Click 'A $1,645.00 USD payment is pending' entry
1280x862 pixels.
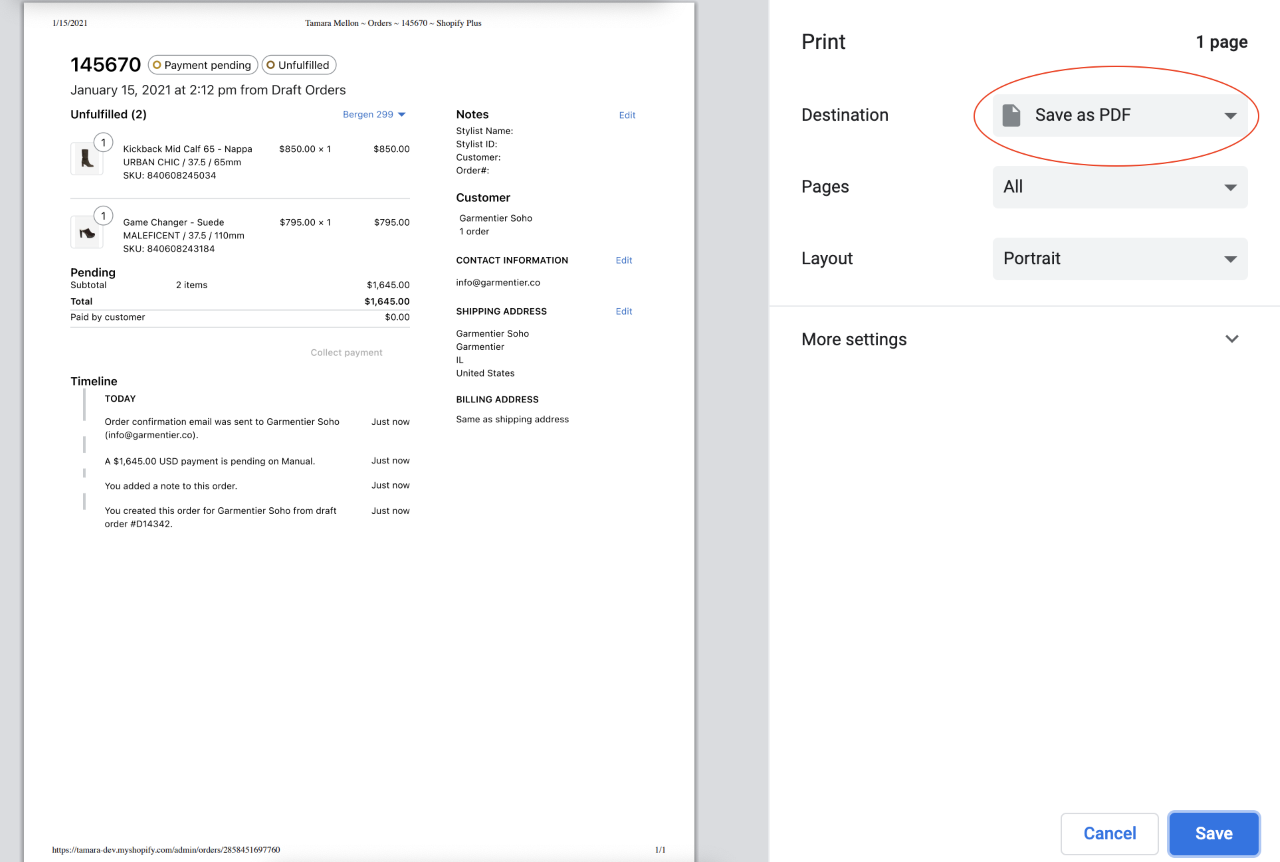[x=210, y=461]
